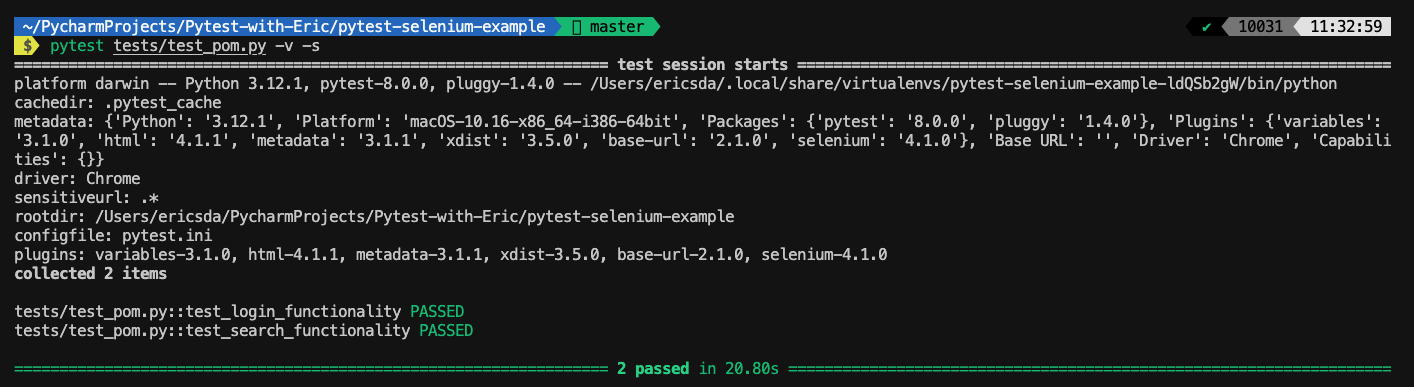Click the 11:32:59 clock segment
The height and width of the screenshot is (387, 1414).
(x=1344, y=27)
